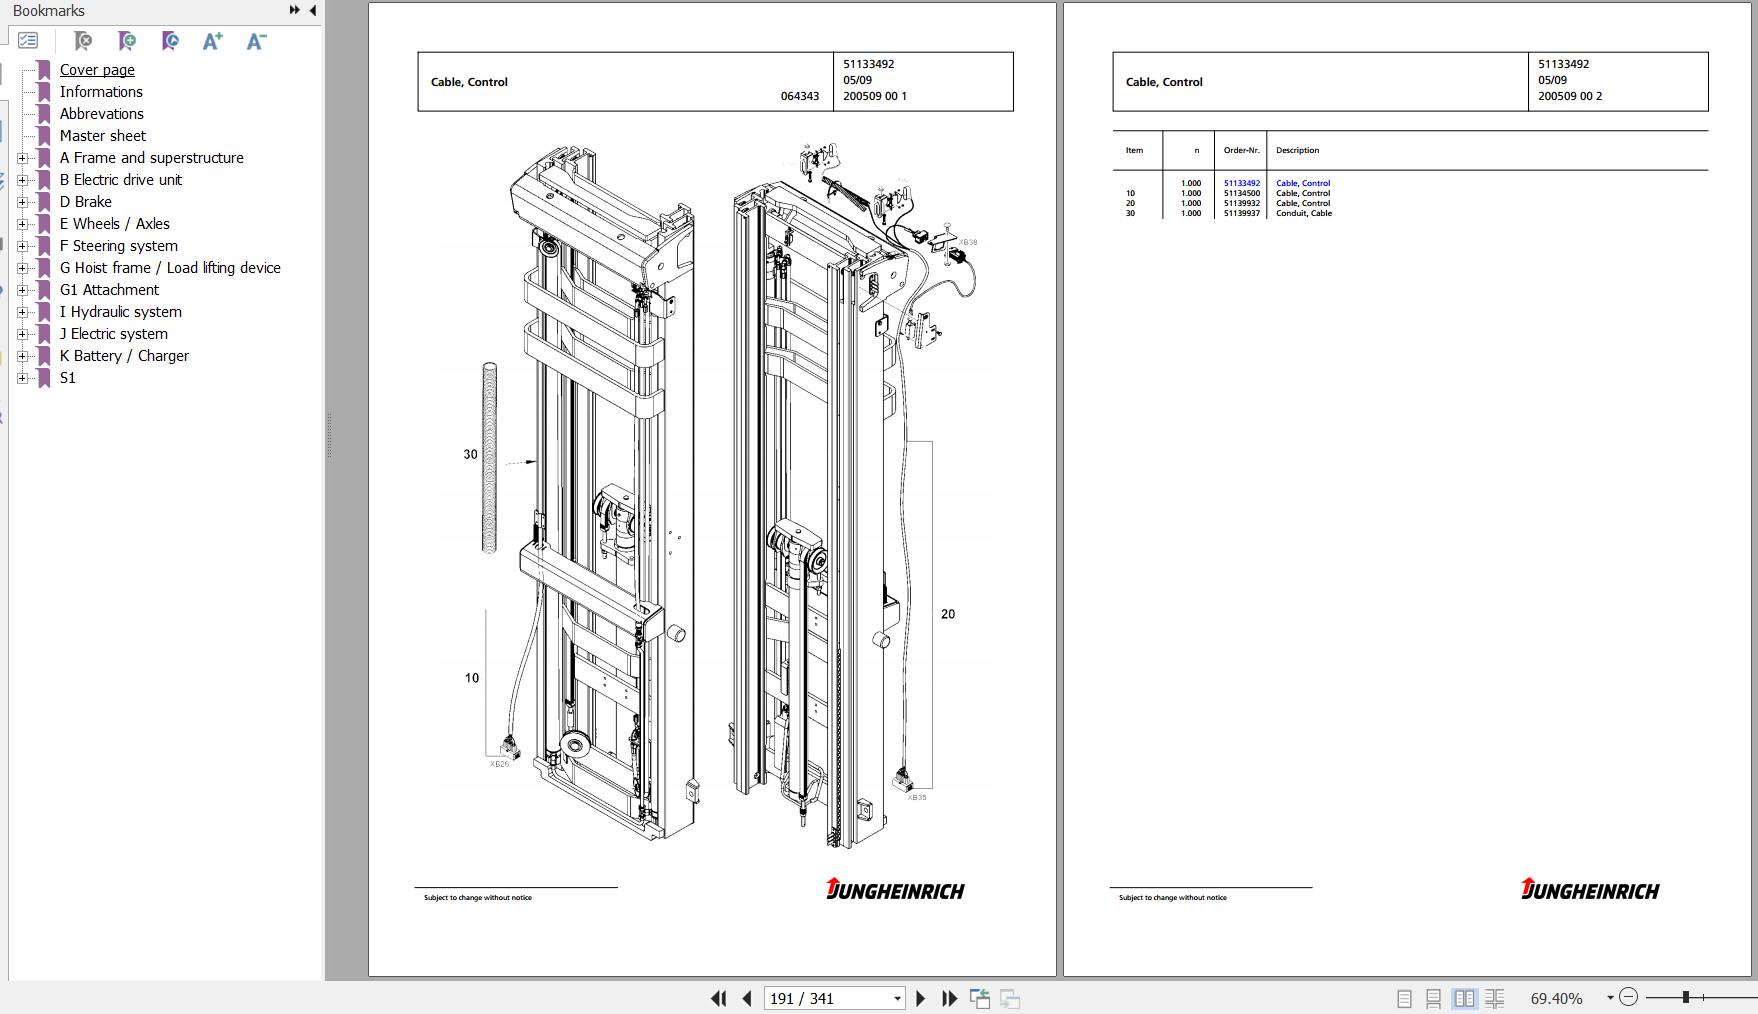Open the Cover page bookmark
Screen dimensions: 1758x1014
click(97, 70)
